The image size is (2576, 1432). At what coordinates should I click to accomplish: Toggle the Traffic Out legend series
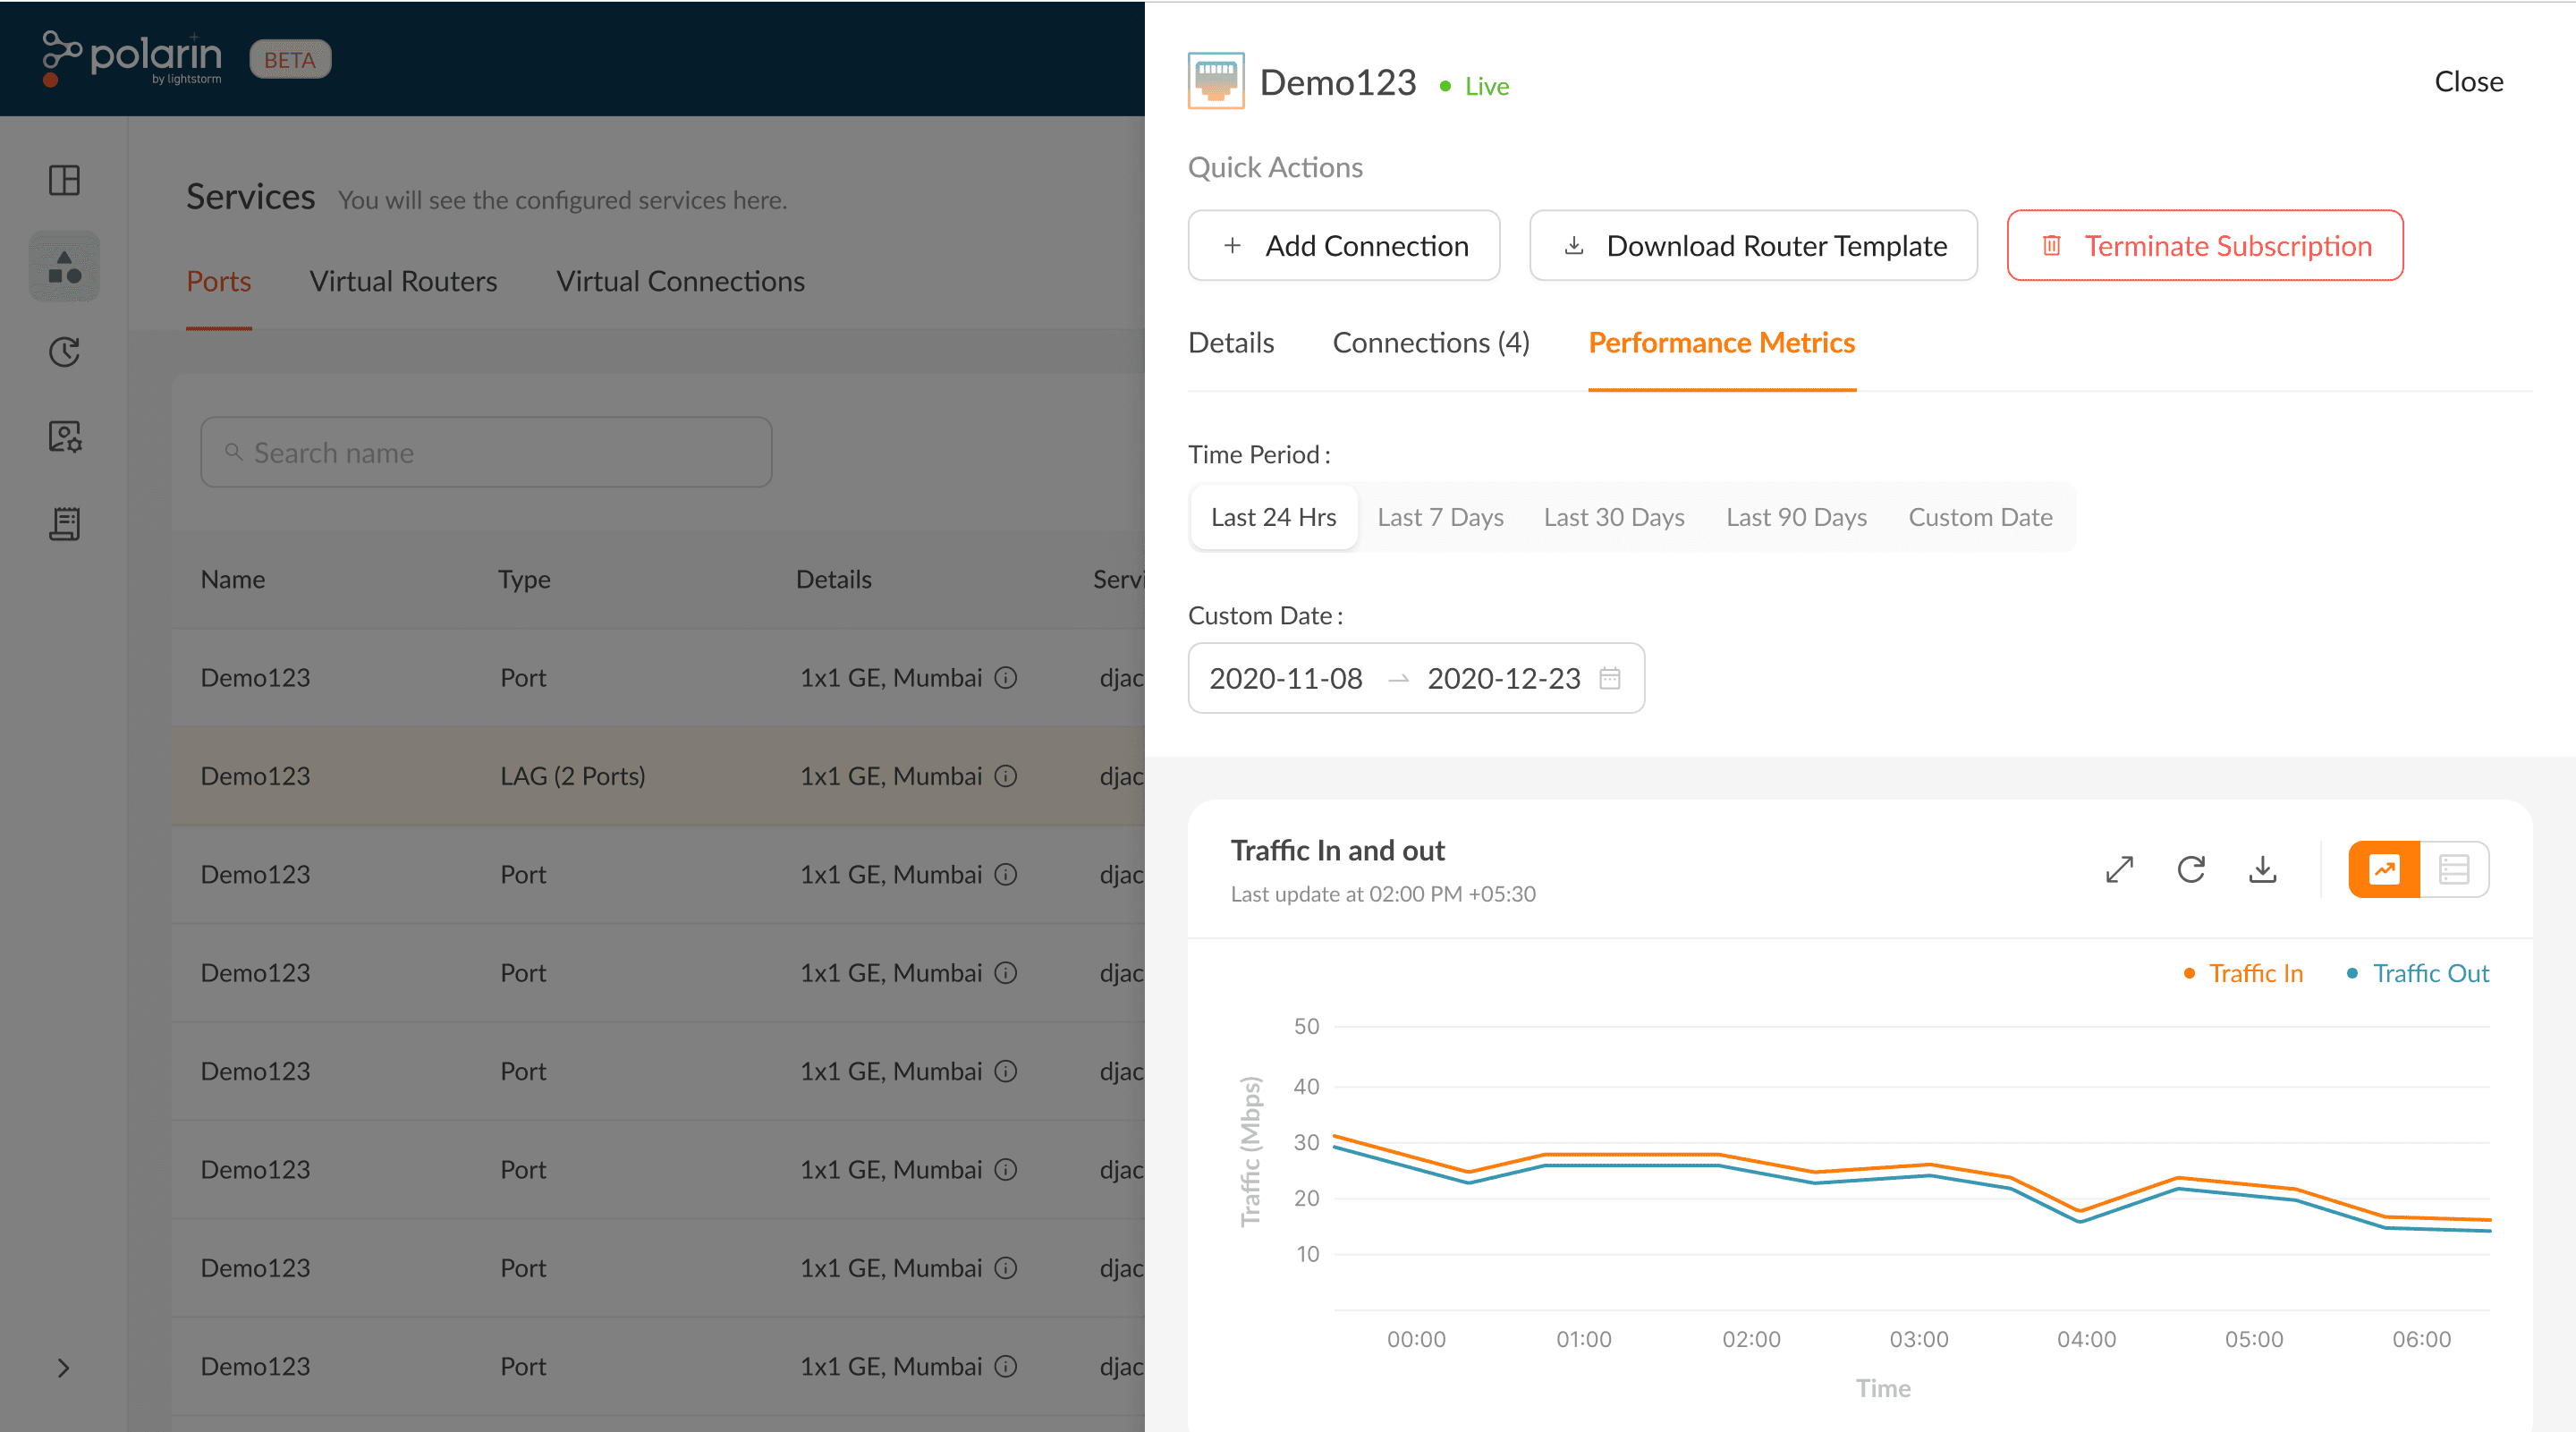pyautogui.click(x=2418, y=974)
